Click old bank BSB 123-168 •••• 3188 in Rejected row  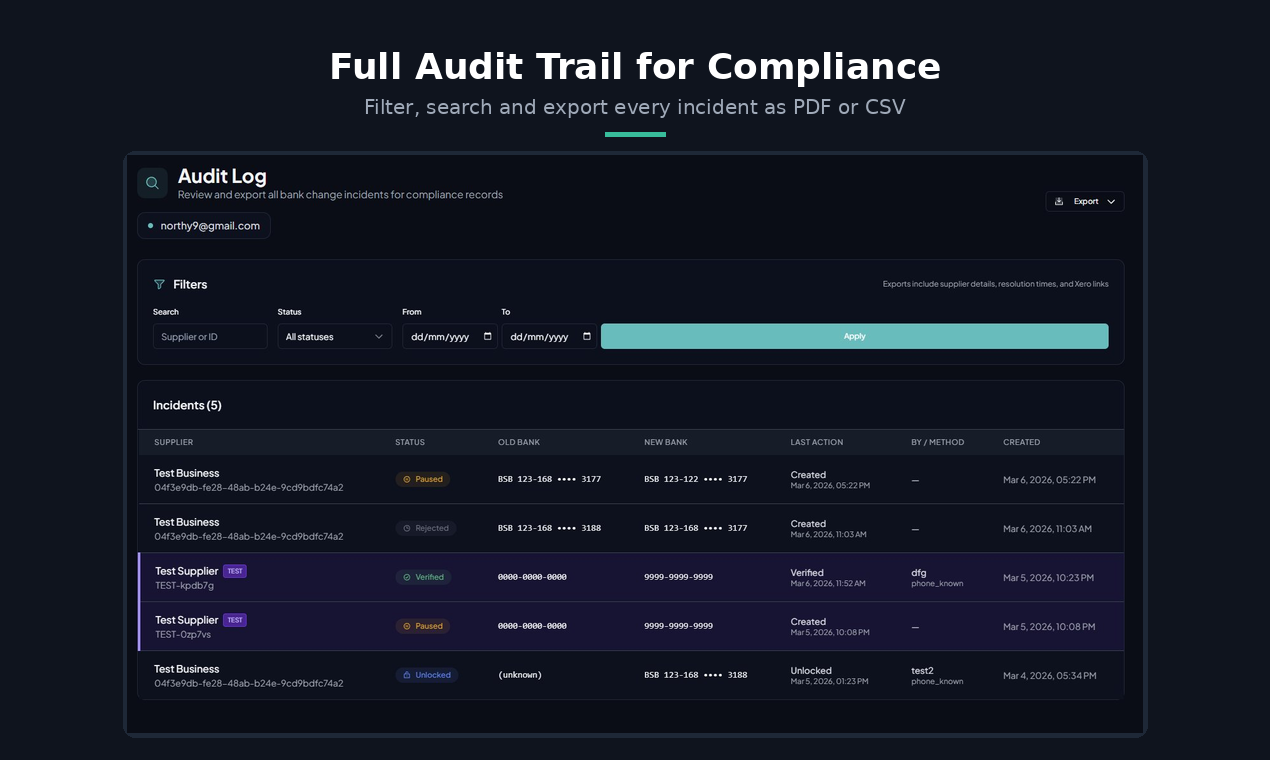550,528
